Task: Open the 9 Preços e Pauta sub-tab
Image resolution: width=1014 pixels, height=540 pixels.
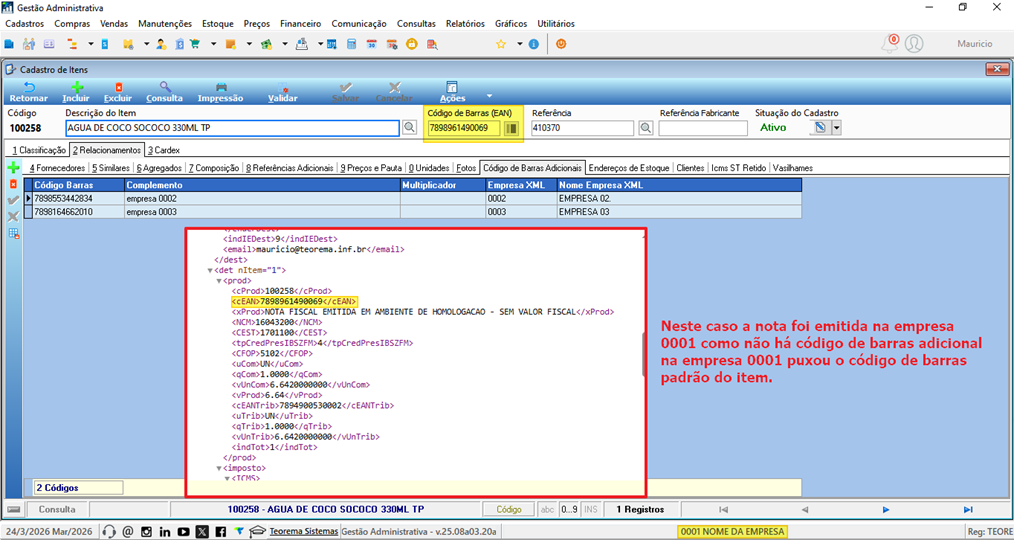Action: pos(371,168)
